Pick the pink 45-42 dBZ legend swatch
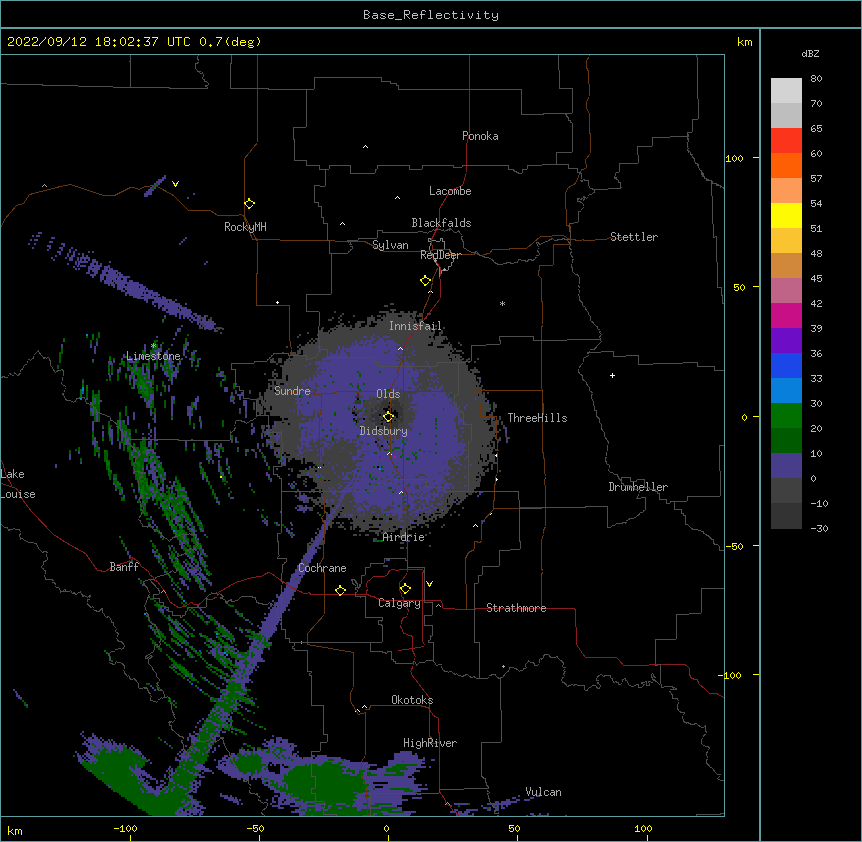Image resolution: width=862 pixels, height=842 pixels. [x=786, y=291]
